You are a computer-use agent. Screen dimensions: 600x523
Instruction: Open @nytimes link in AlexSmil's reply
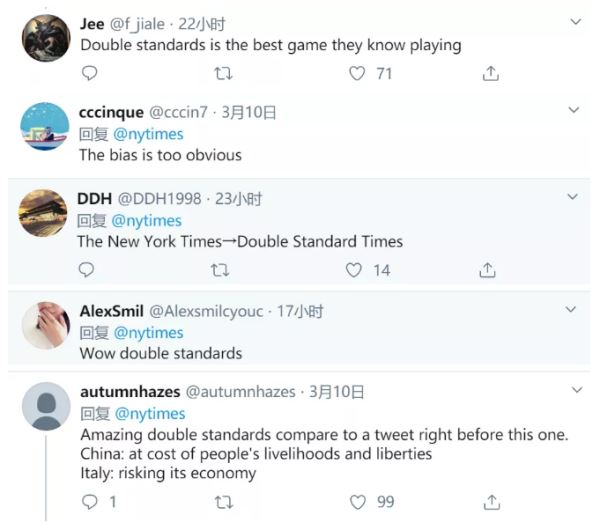coord(148,333)
